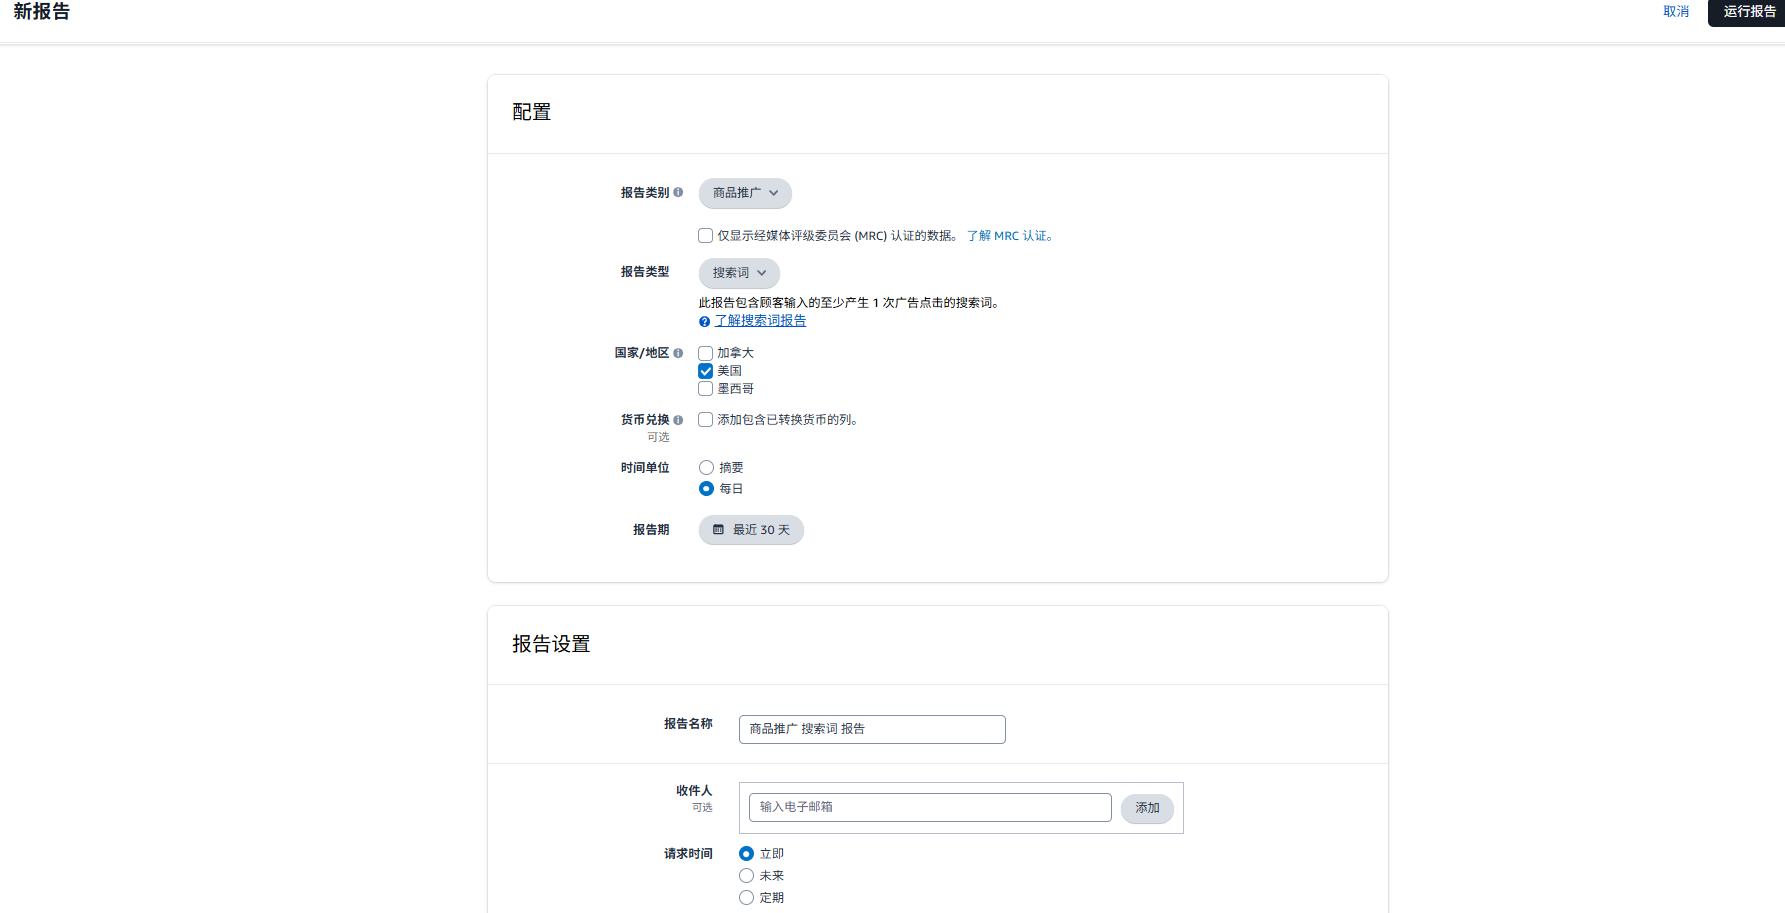Click the 请求时间 label
The height and width of the screenshot is (913, 1785).
point(688,854)
